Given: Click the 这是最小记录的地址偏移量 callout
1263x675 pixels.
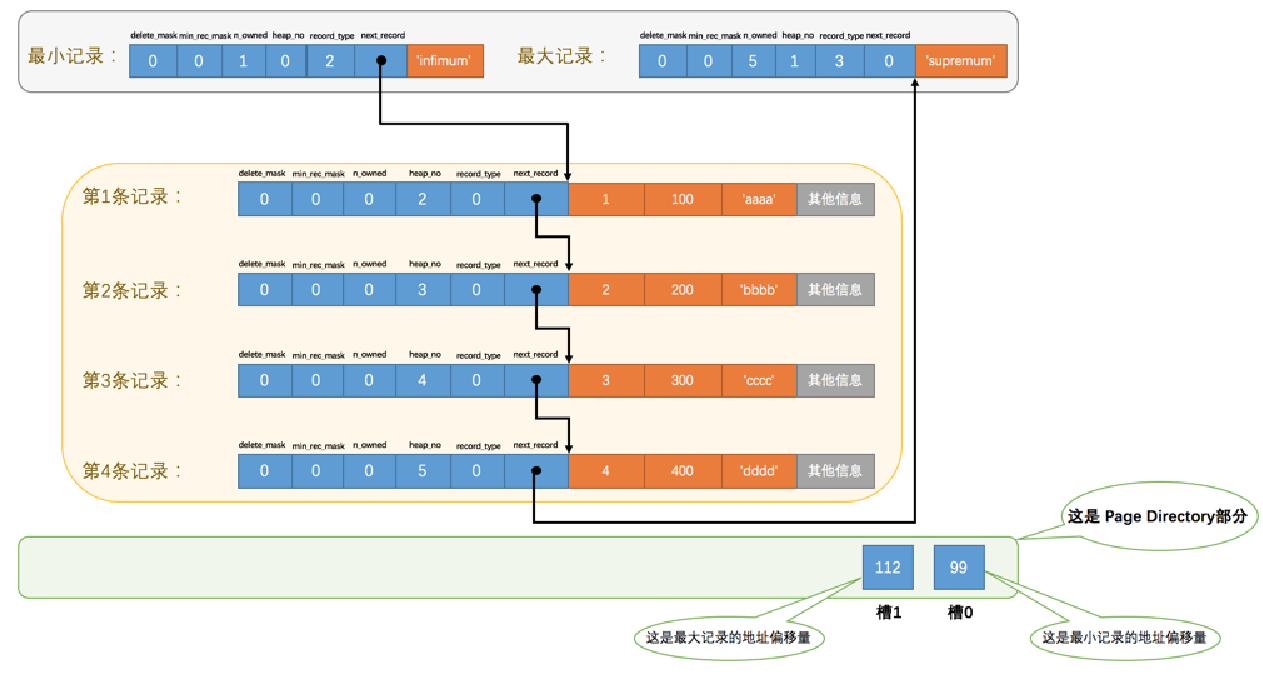Looking at the screenshot, I should [1124, 637].
